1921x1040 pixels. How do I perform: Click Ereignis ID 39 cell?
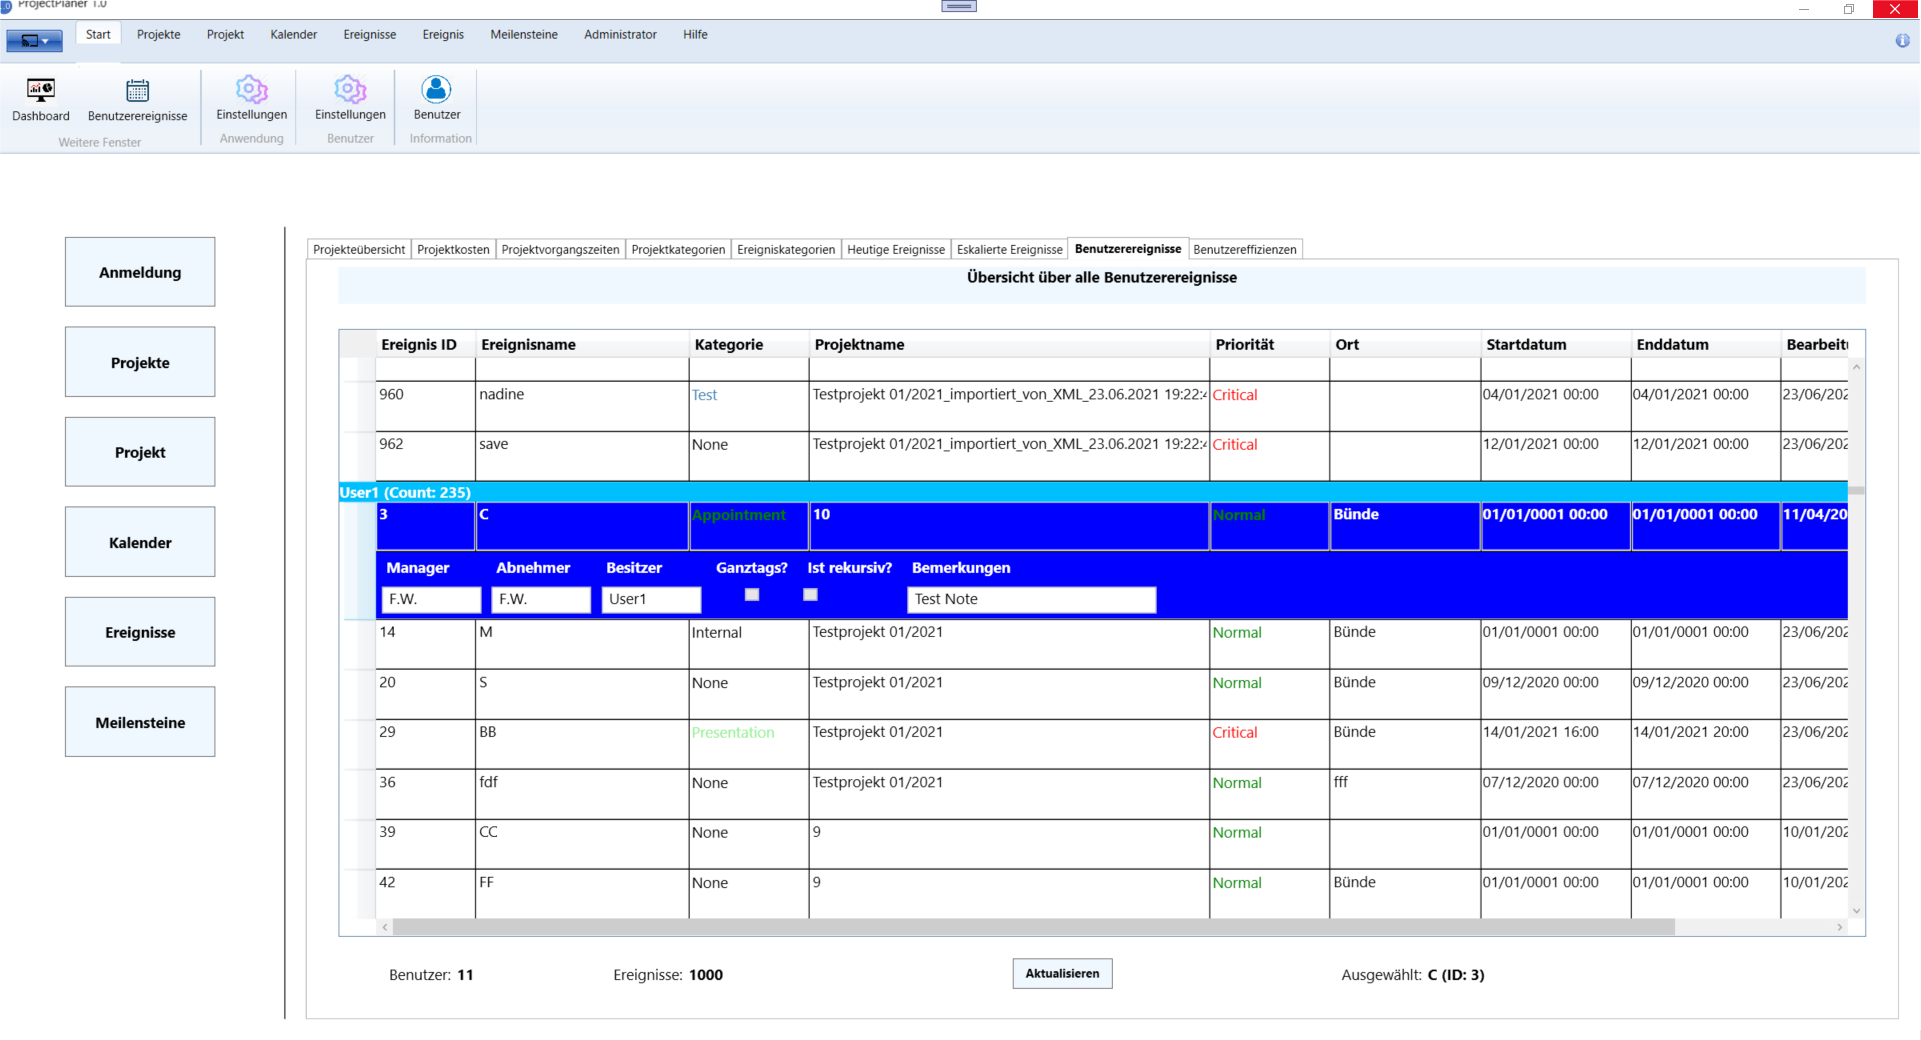click(x=426, y=844)
